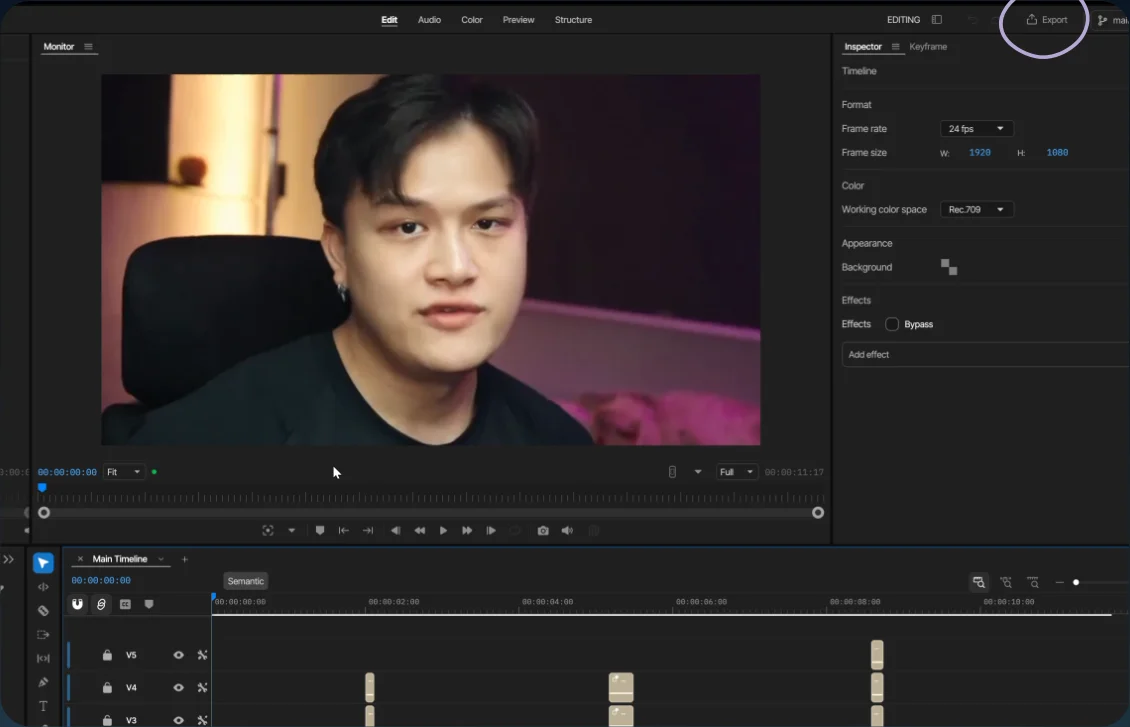Click the Export button
The height and width of the screenshot is (727, 1130).
pos(1047,20)
